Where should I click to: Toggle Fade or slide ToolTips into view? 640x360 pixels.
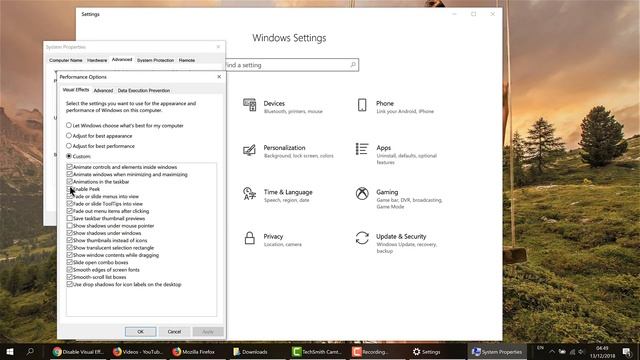point(69,204)
